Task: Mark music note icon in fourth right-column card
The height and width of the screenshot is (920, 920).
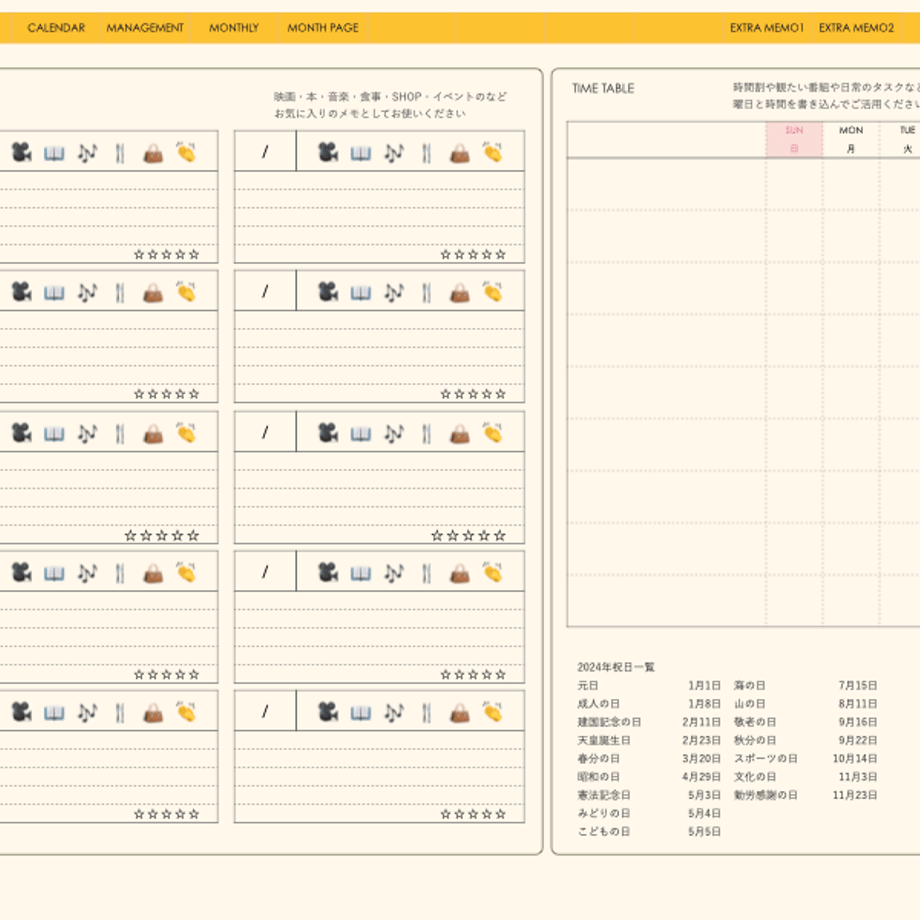Action: tap(394, 573)
